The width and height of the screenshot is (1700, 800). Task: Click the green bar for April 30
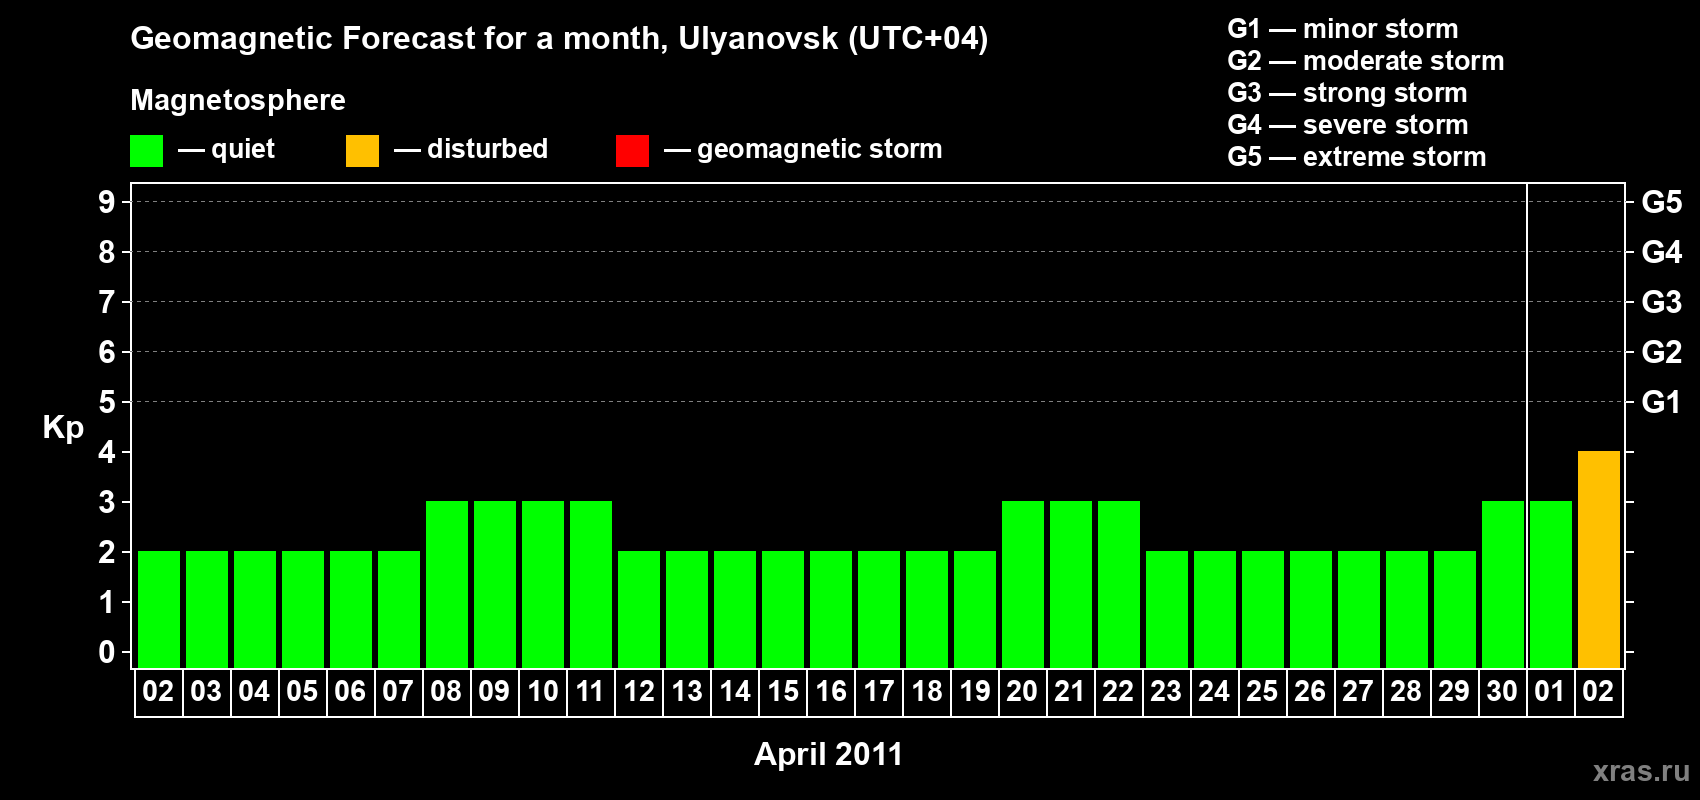click(x=1502, y=585)
